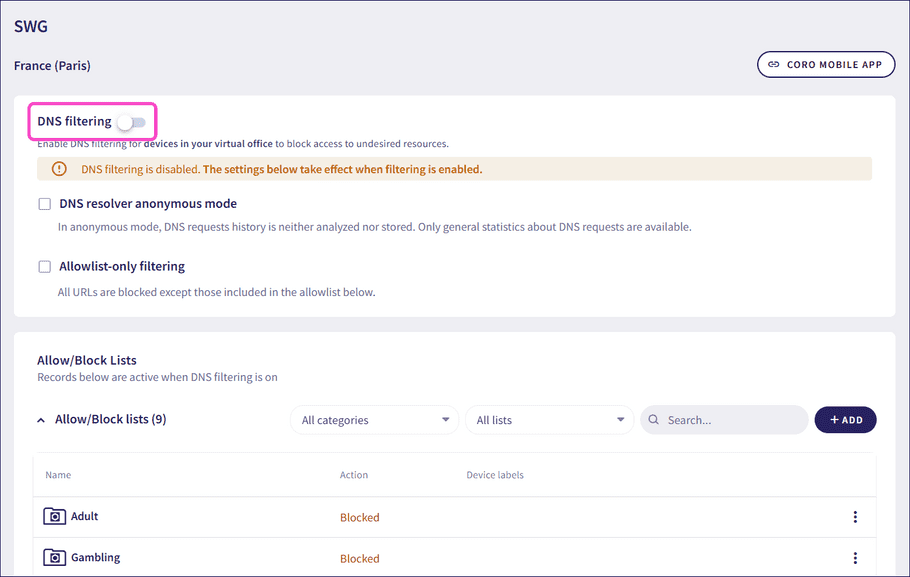Open the three-dot menu on the Gambling row
The image size is (910, 577).
(855, 557)
